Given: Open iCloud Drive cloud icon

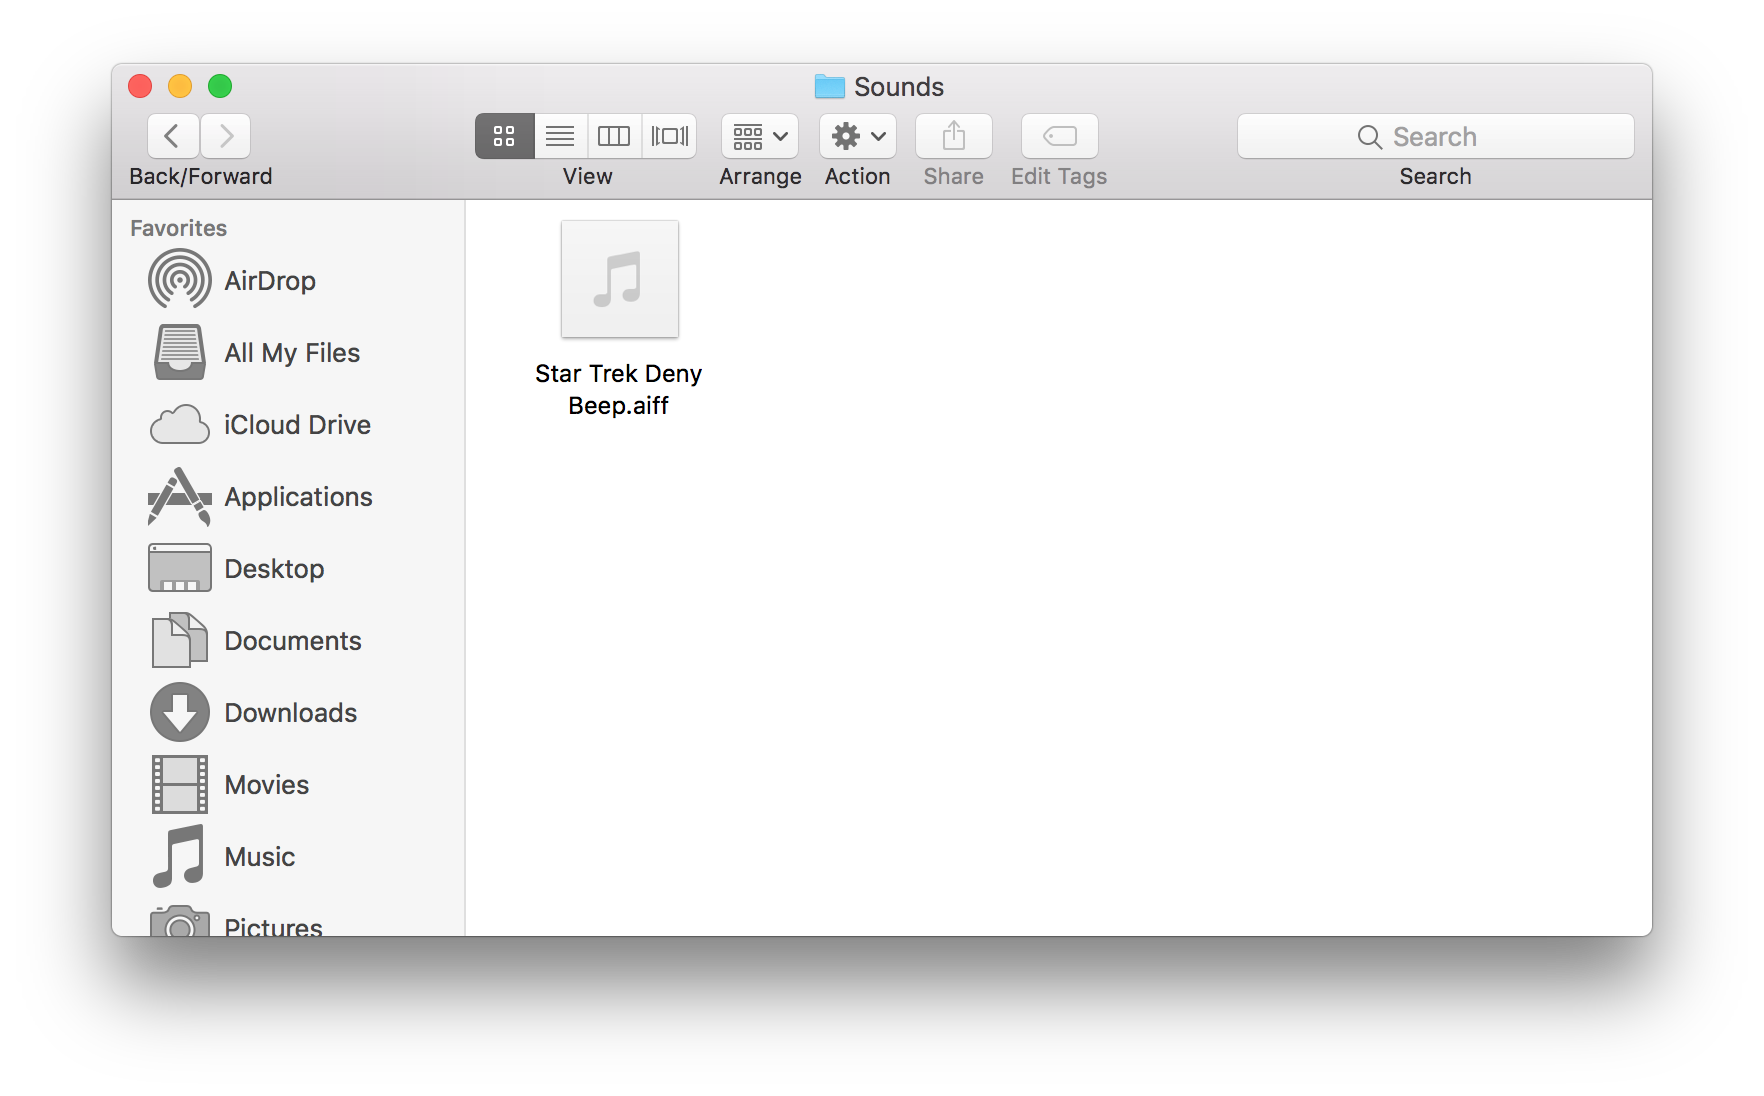Looking at the screenshot, I should [180, 425].
